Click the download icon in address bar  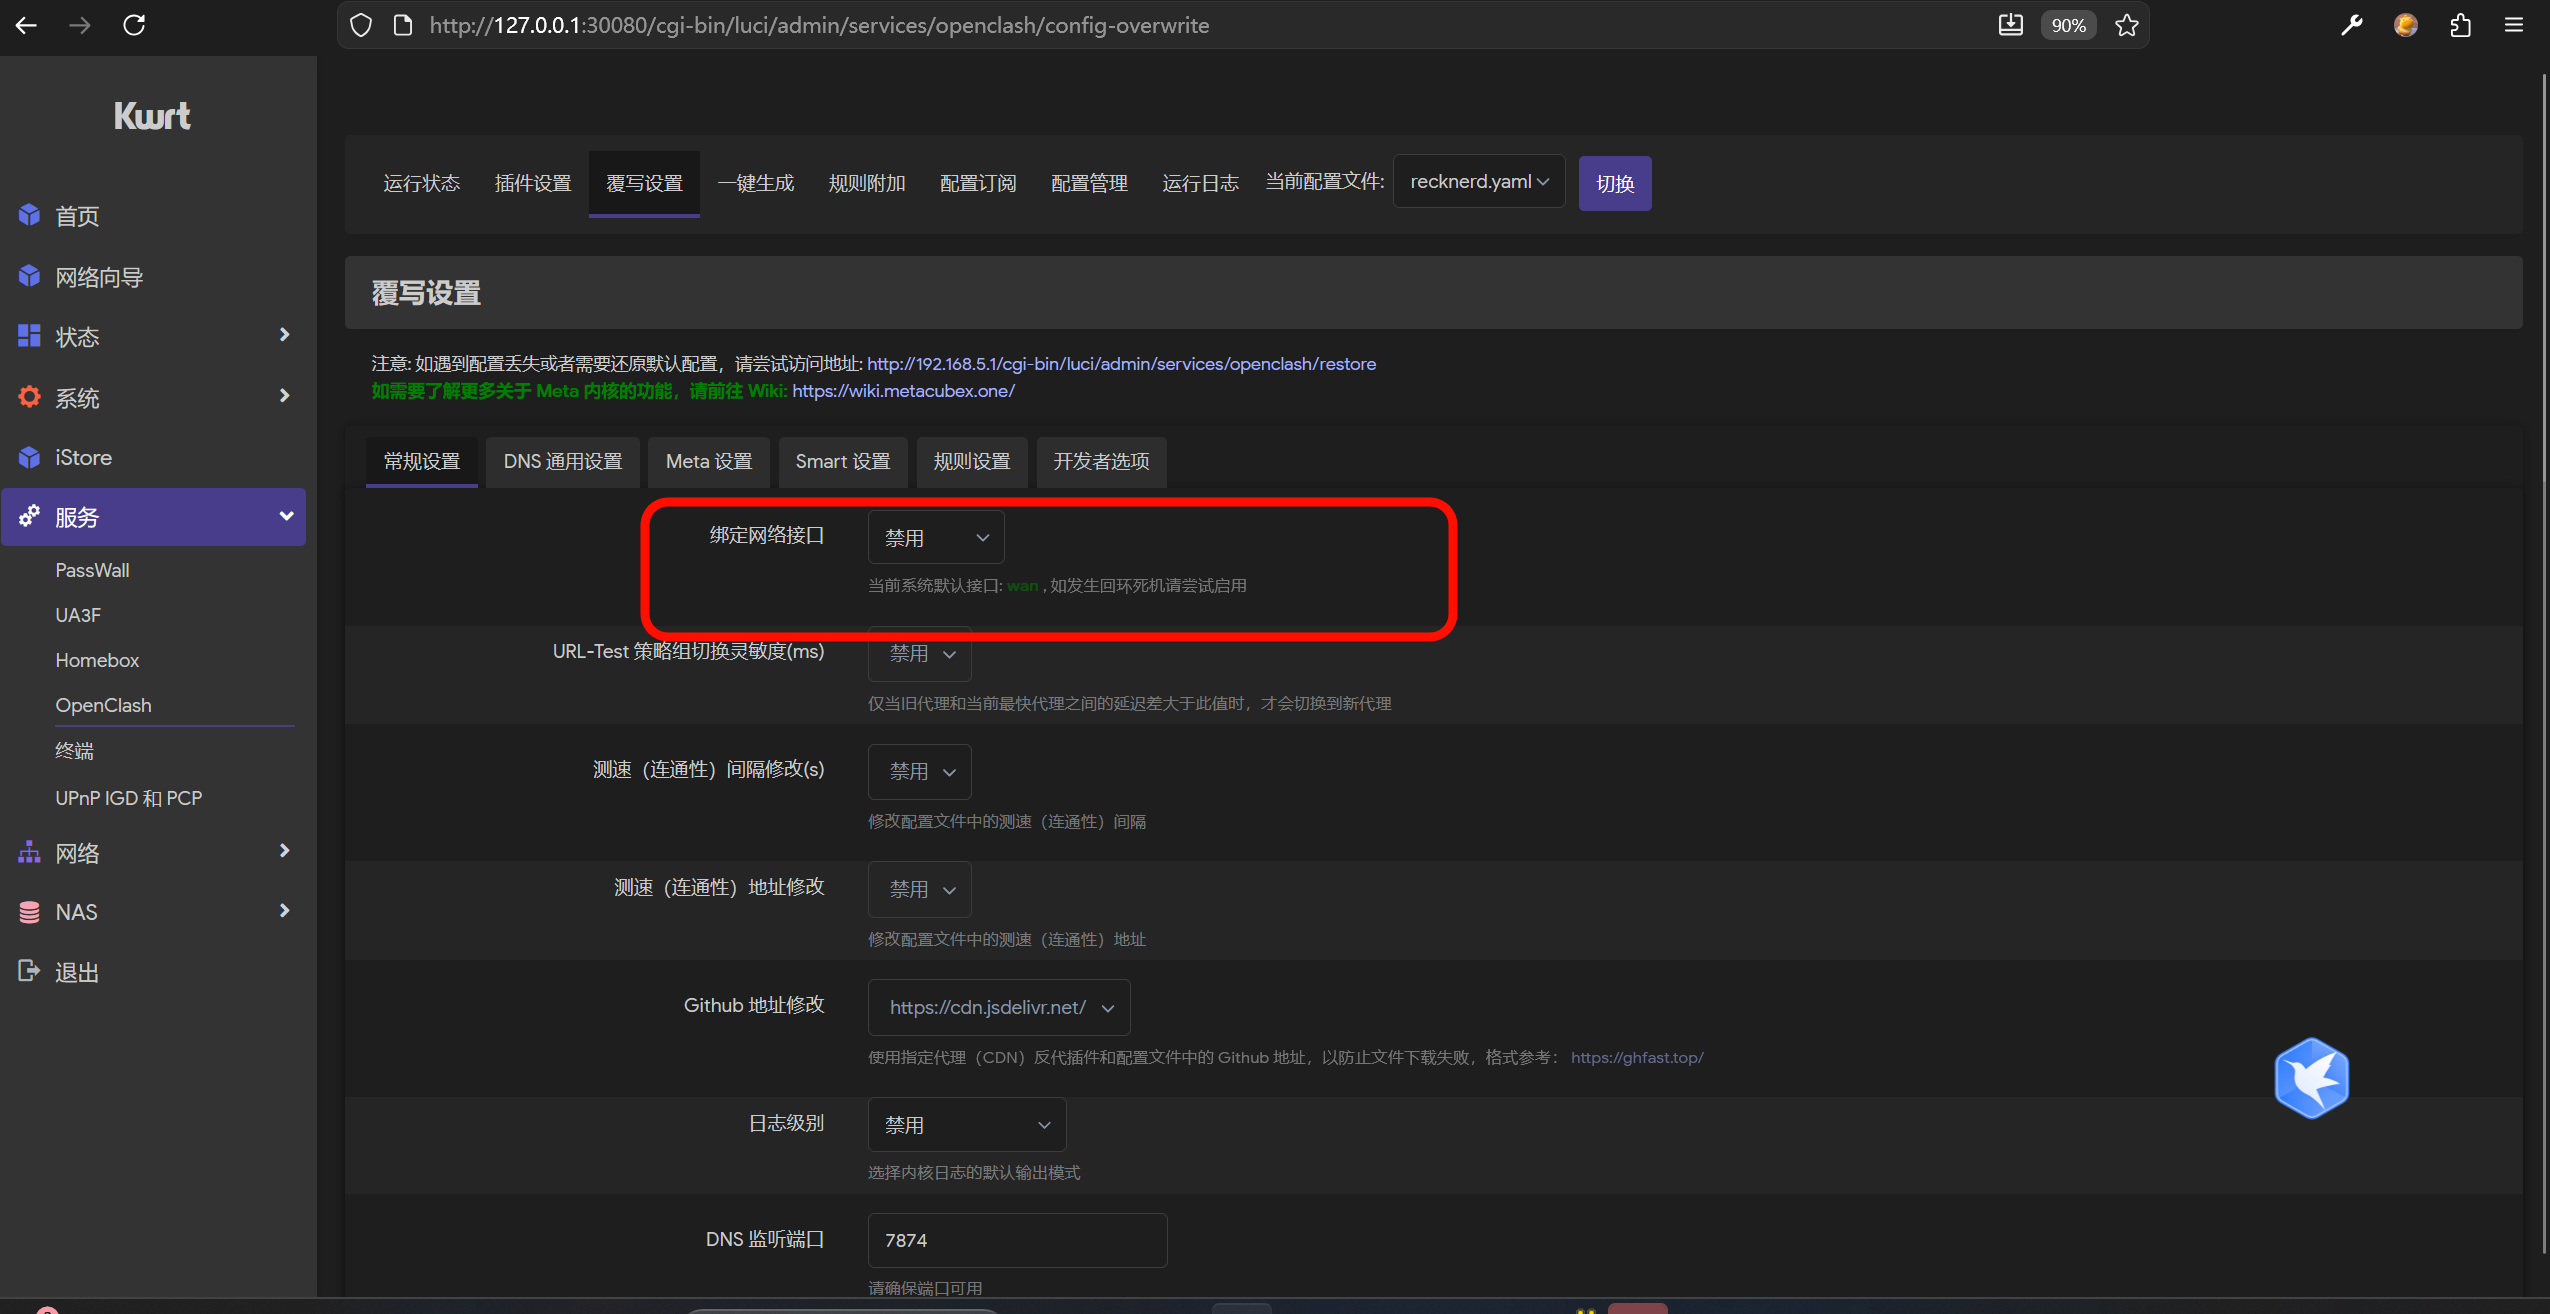(x=2010, y=25)
